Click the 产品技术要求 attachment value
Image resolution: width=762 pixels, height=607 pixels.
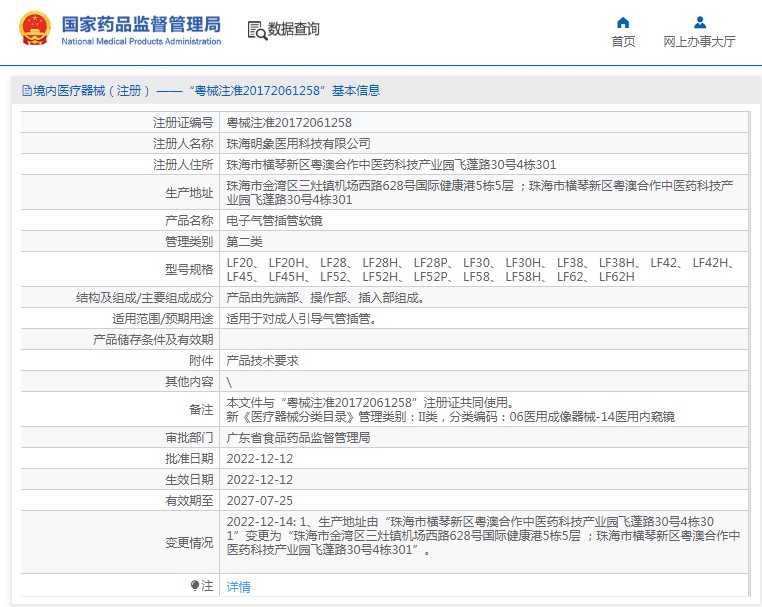pos(262,361)
